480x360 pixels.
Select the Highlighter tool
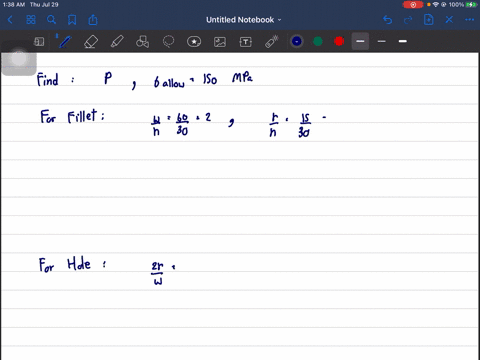tap(117, 42)
